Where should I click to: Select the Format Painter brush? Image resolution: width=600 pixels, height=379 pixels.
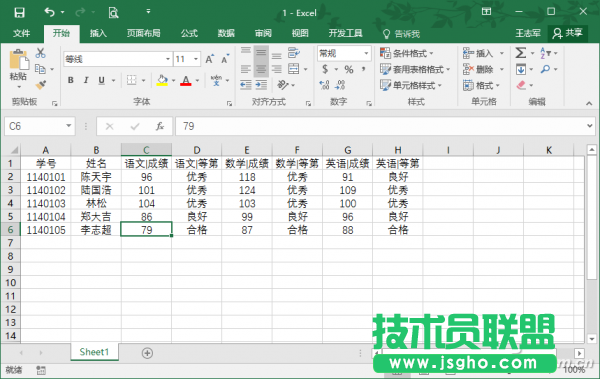coord(40,84)
